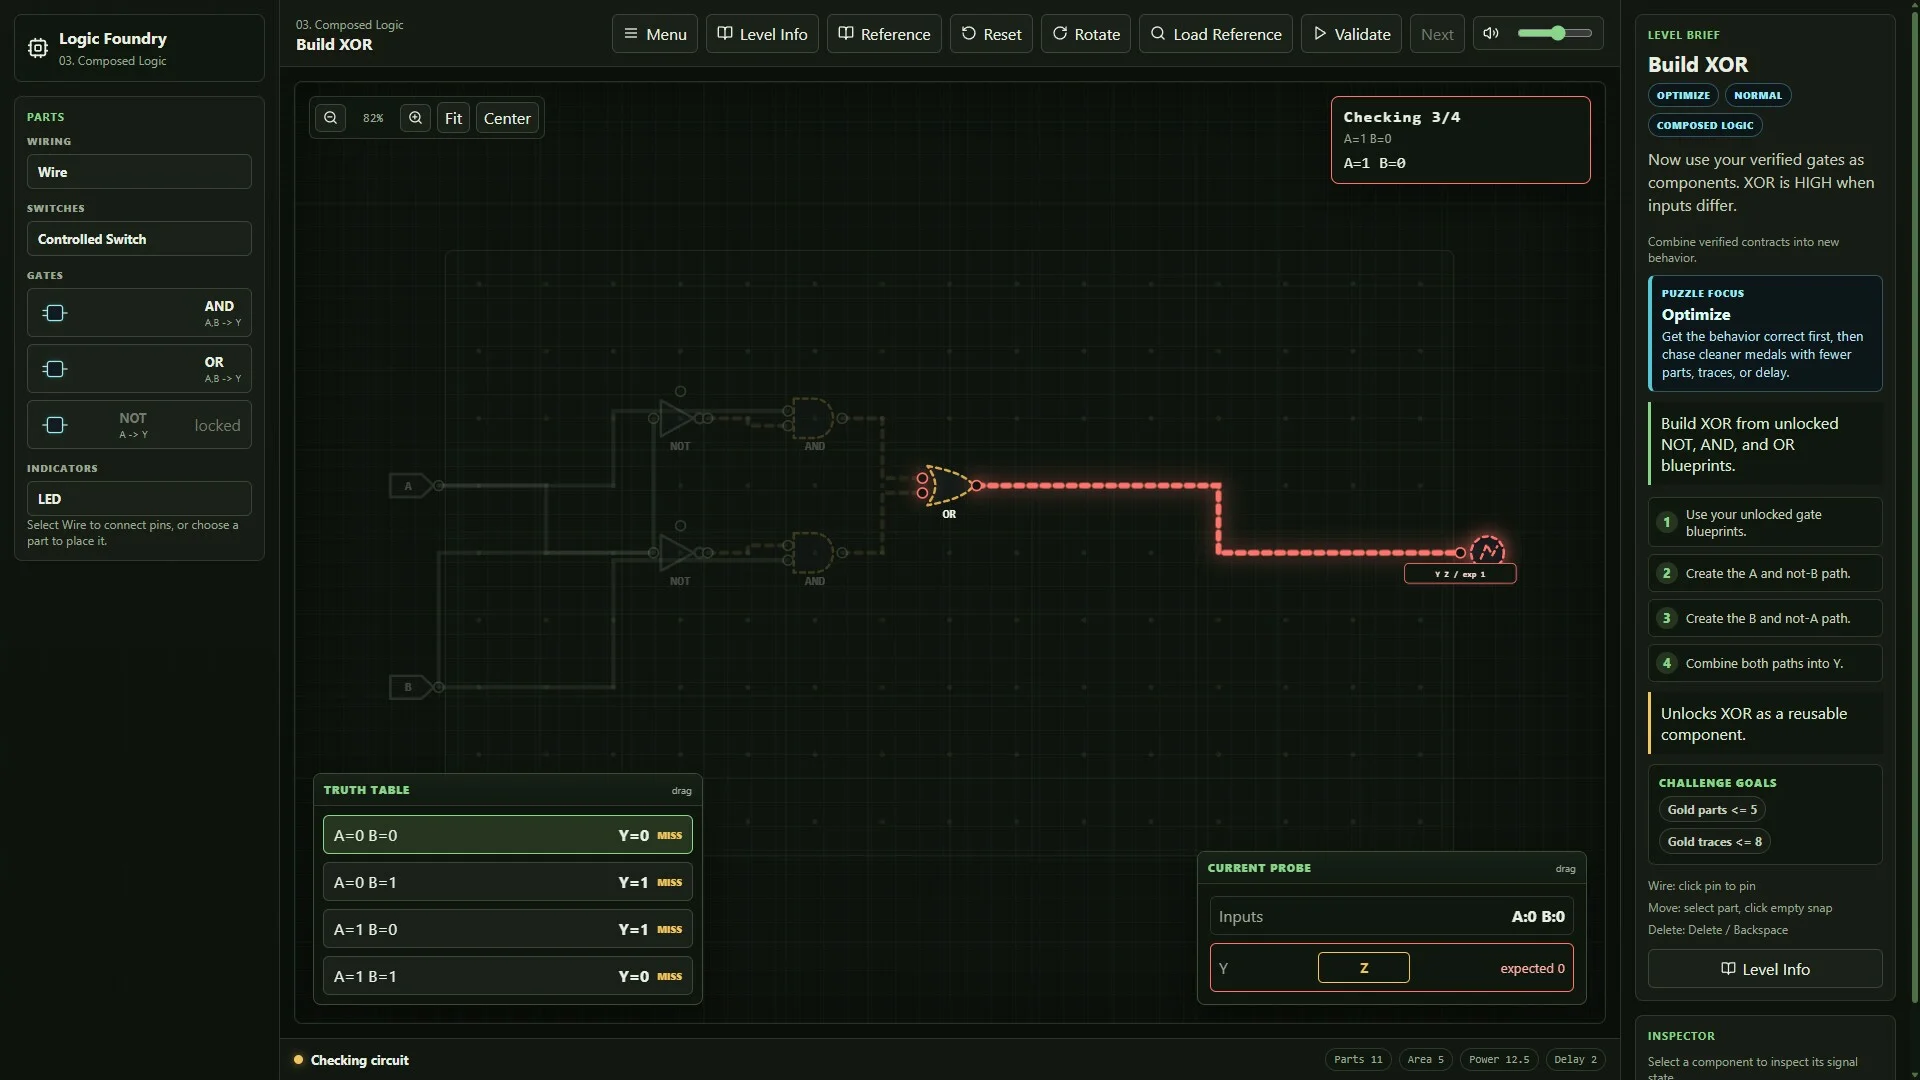Click the 'Checking circuit' status text
Screen dimensions: 1920x1080
(359, 1060)
